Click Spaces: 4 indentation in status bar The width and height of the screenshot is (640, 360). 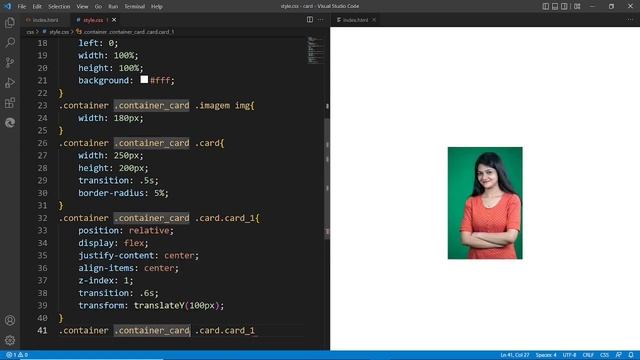pos(546,355)
